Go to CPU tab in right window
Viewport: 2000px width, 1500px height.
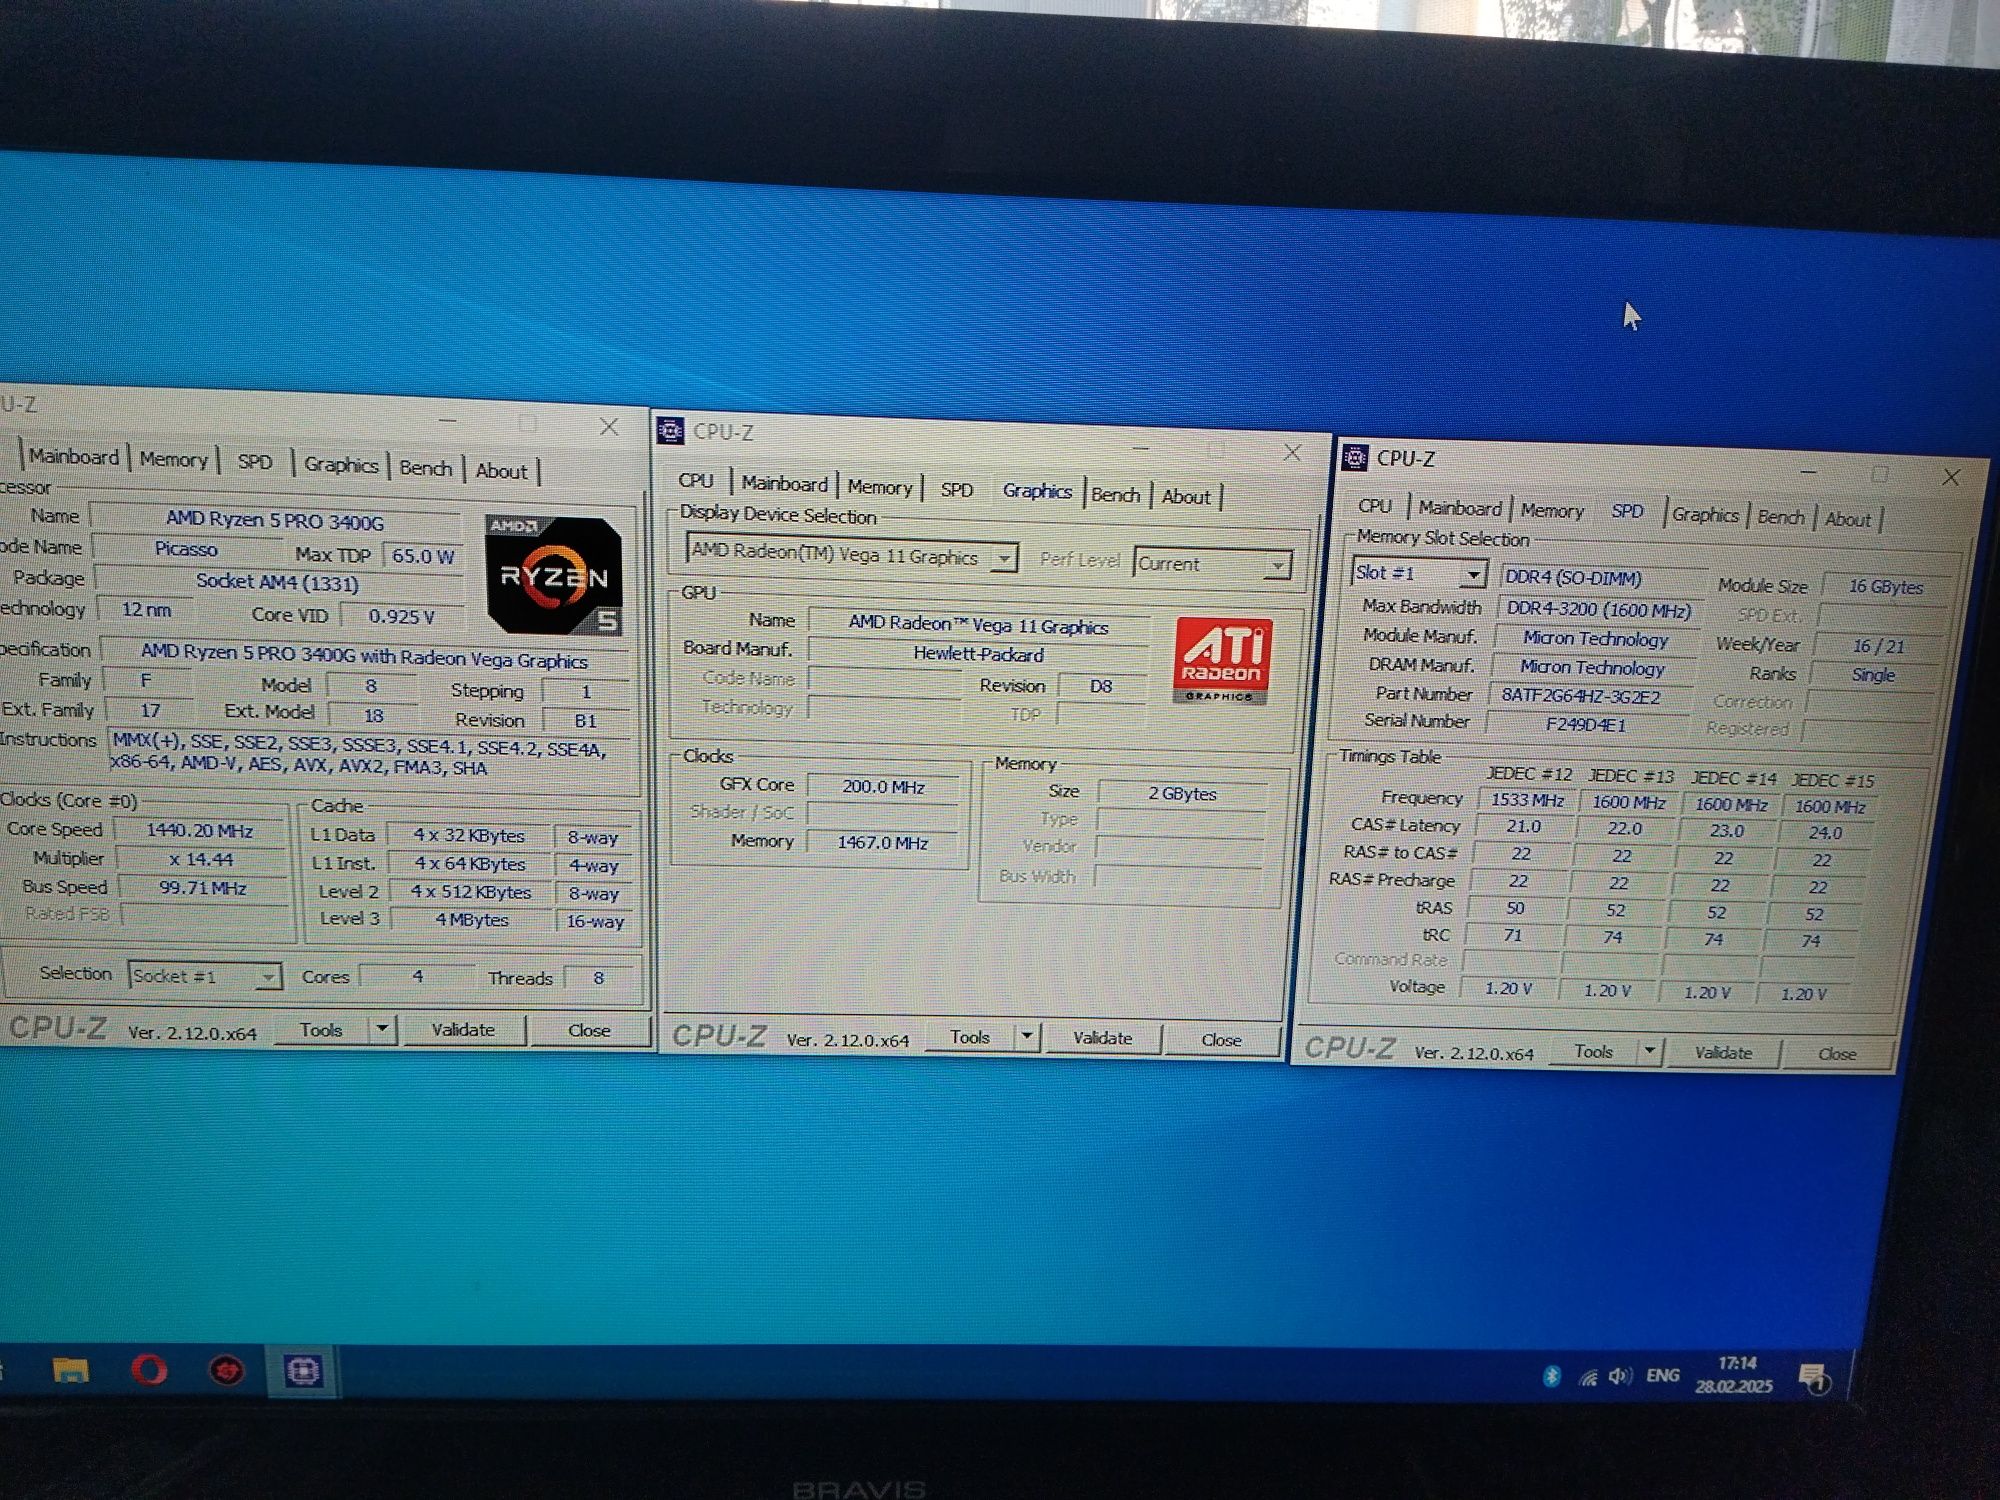coord(1375,506)
